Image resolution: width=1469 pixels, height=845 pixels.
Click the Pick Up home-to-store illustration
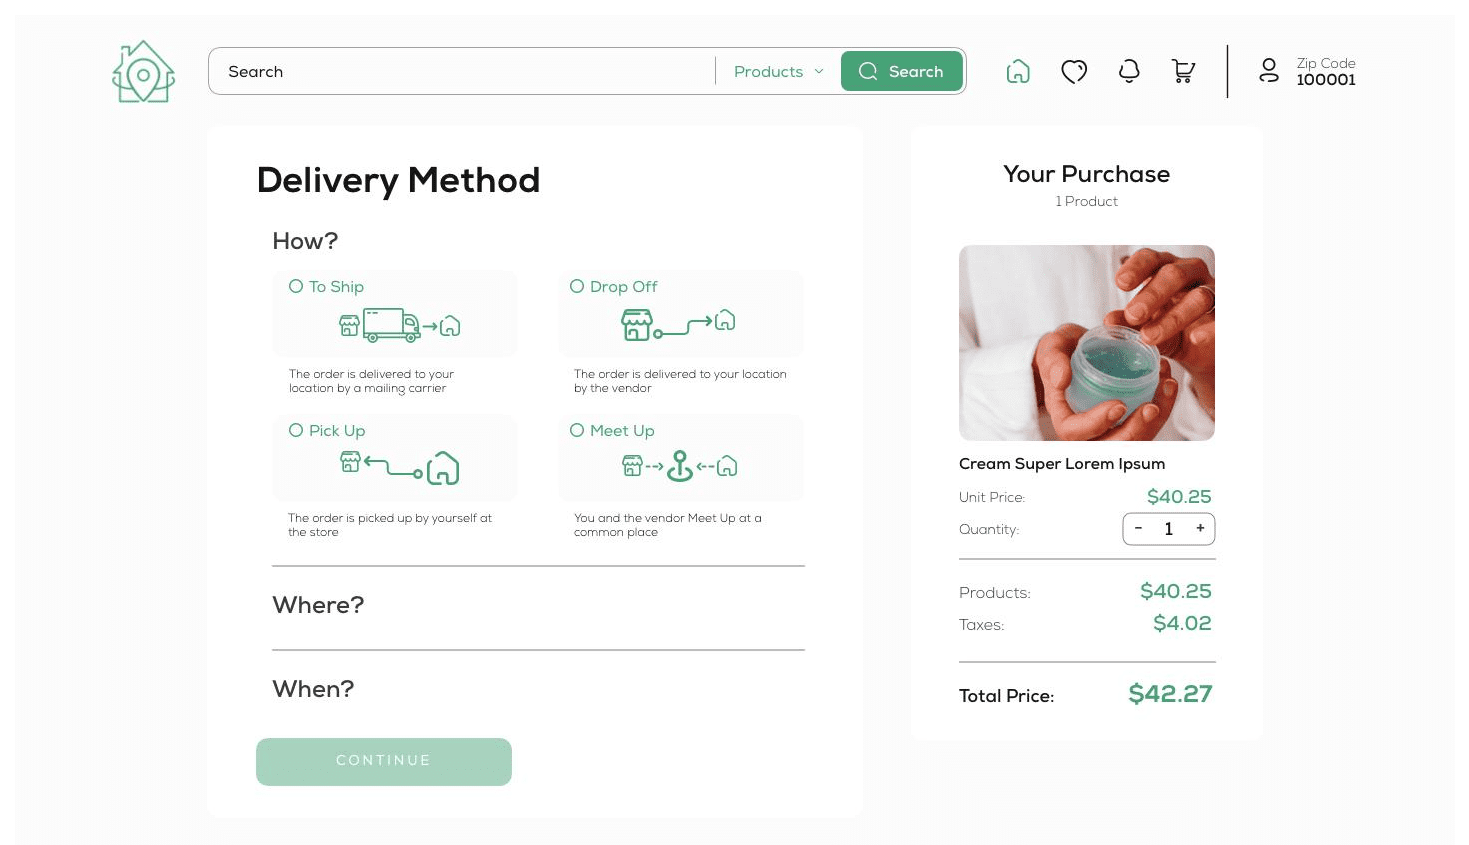(x=400, y=467)
